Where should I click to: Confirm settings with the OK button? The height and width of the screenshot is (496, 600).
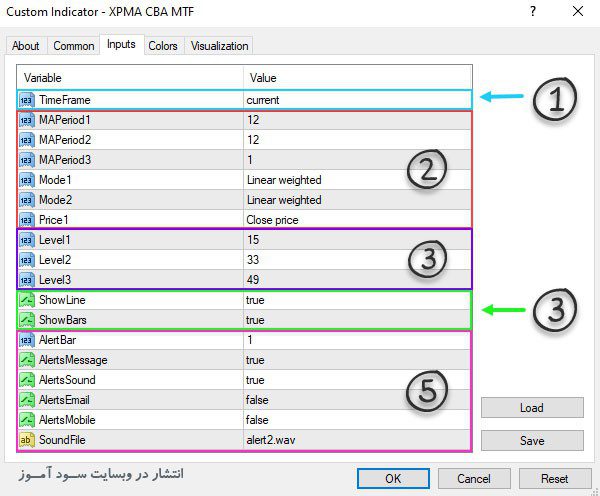(393, 478)
